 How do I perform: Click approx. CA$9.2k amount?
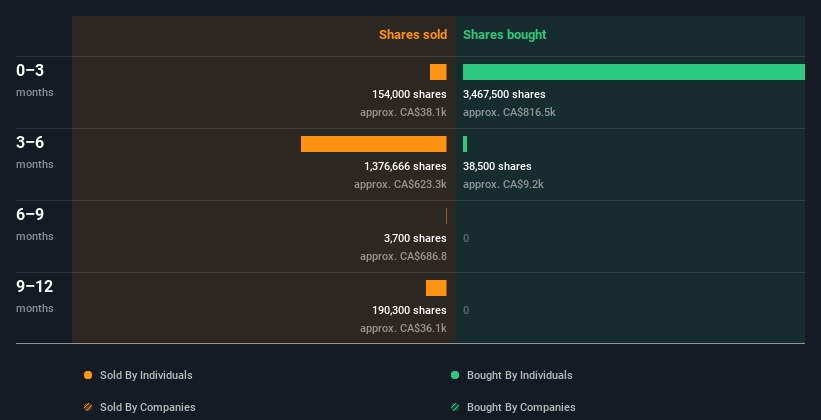tap(503, 184)
